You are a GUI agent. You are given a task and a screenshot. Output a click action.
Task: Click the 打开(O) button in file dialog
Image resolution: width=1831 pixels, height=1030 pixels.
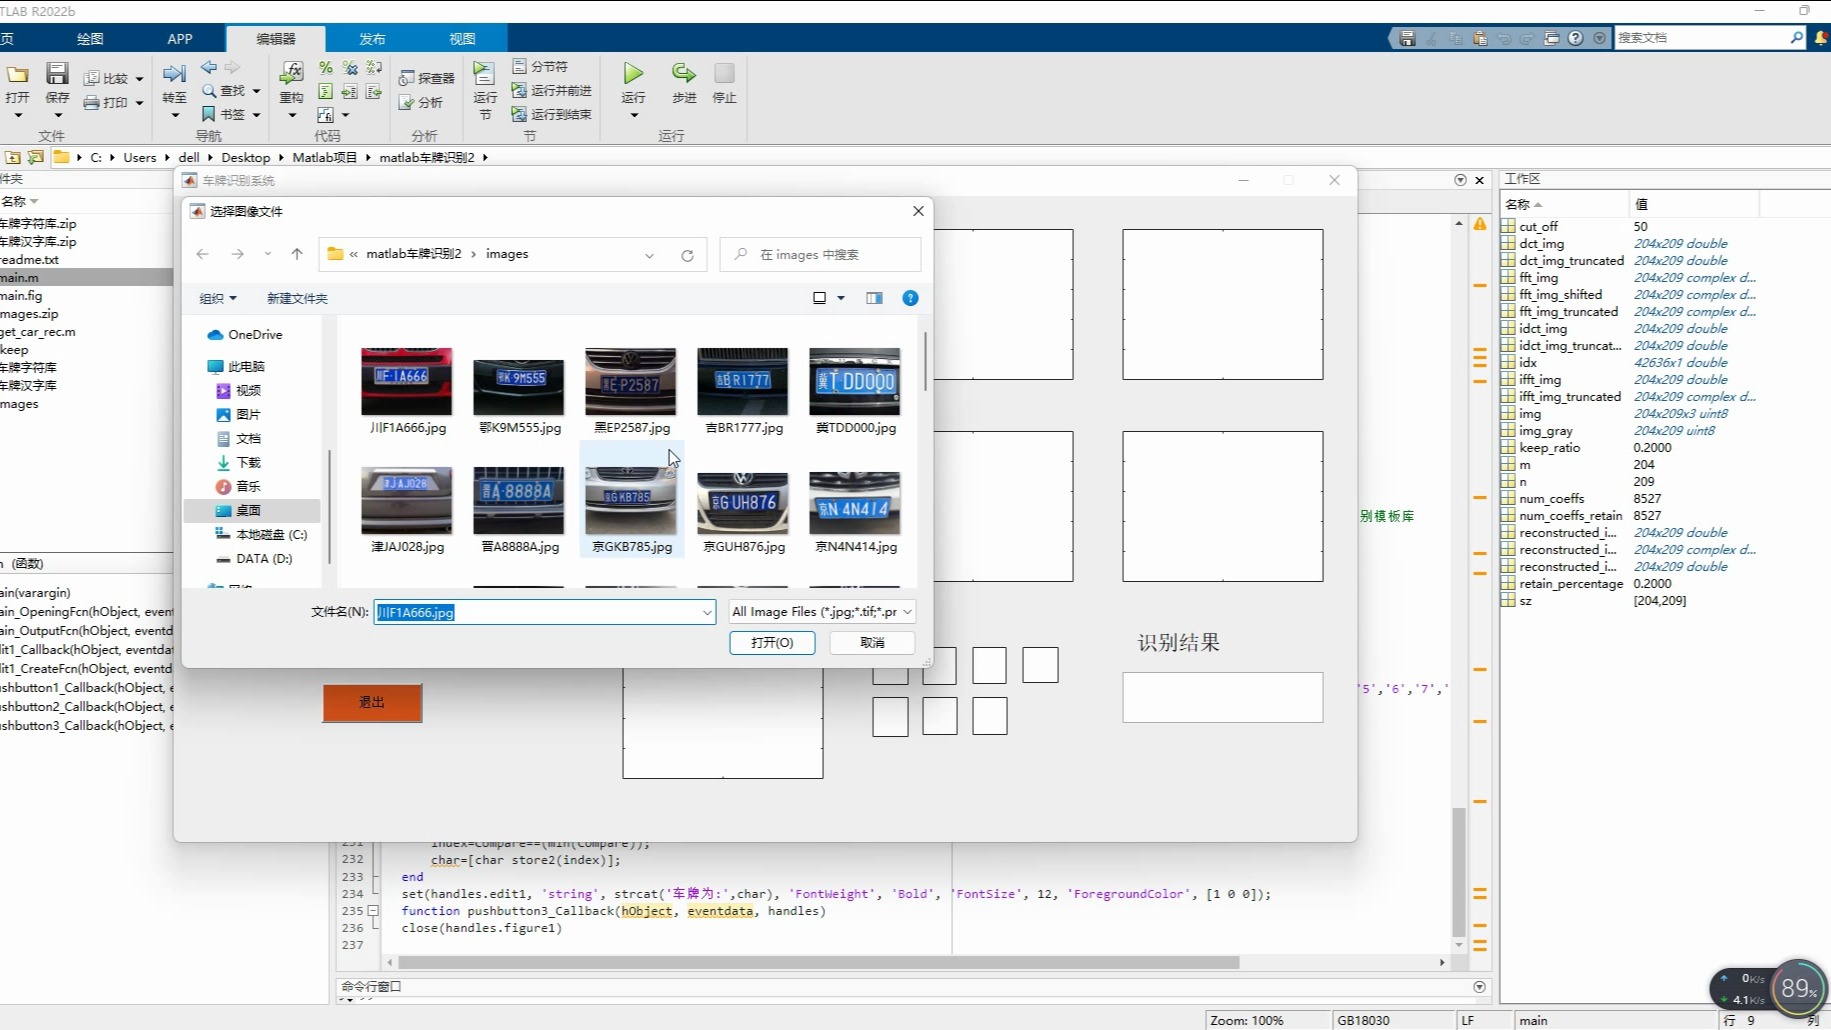(772, 643)
